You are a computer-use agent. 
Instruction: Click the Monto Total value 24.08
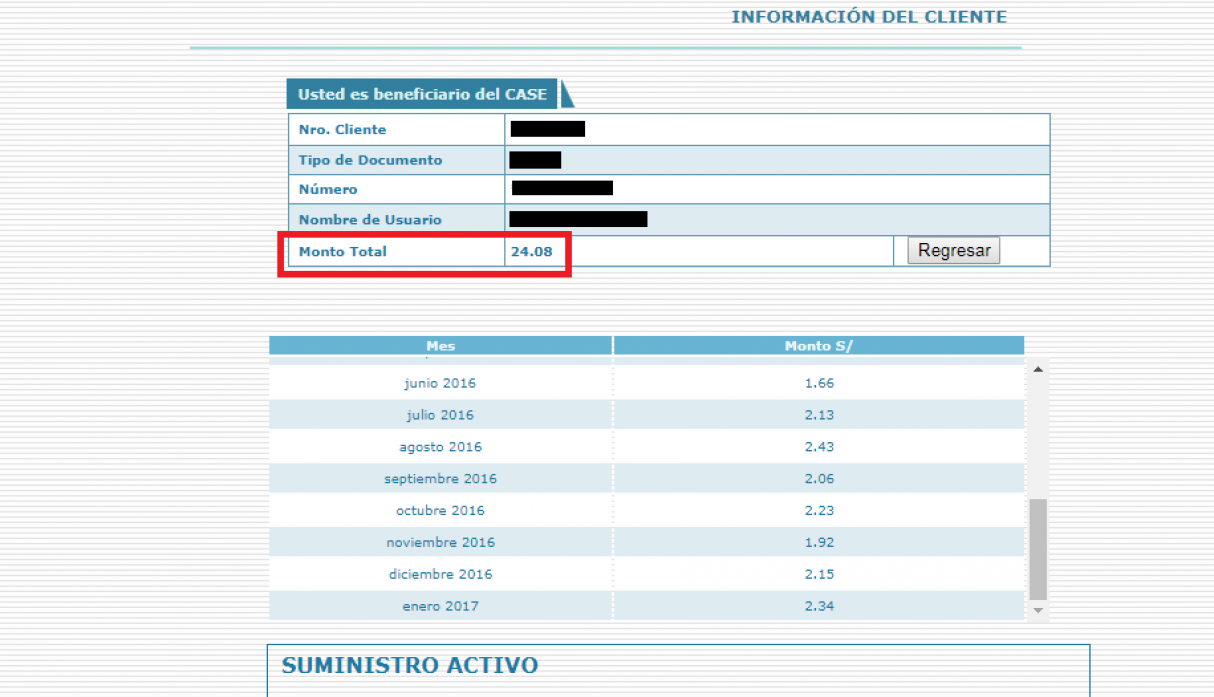coord(531,252)
